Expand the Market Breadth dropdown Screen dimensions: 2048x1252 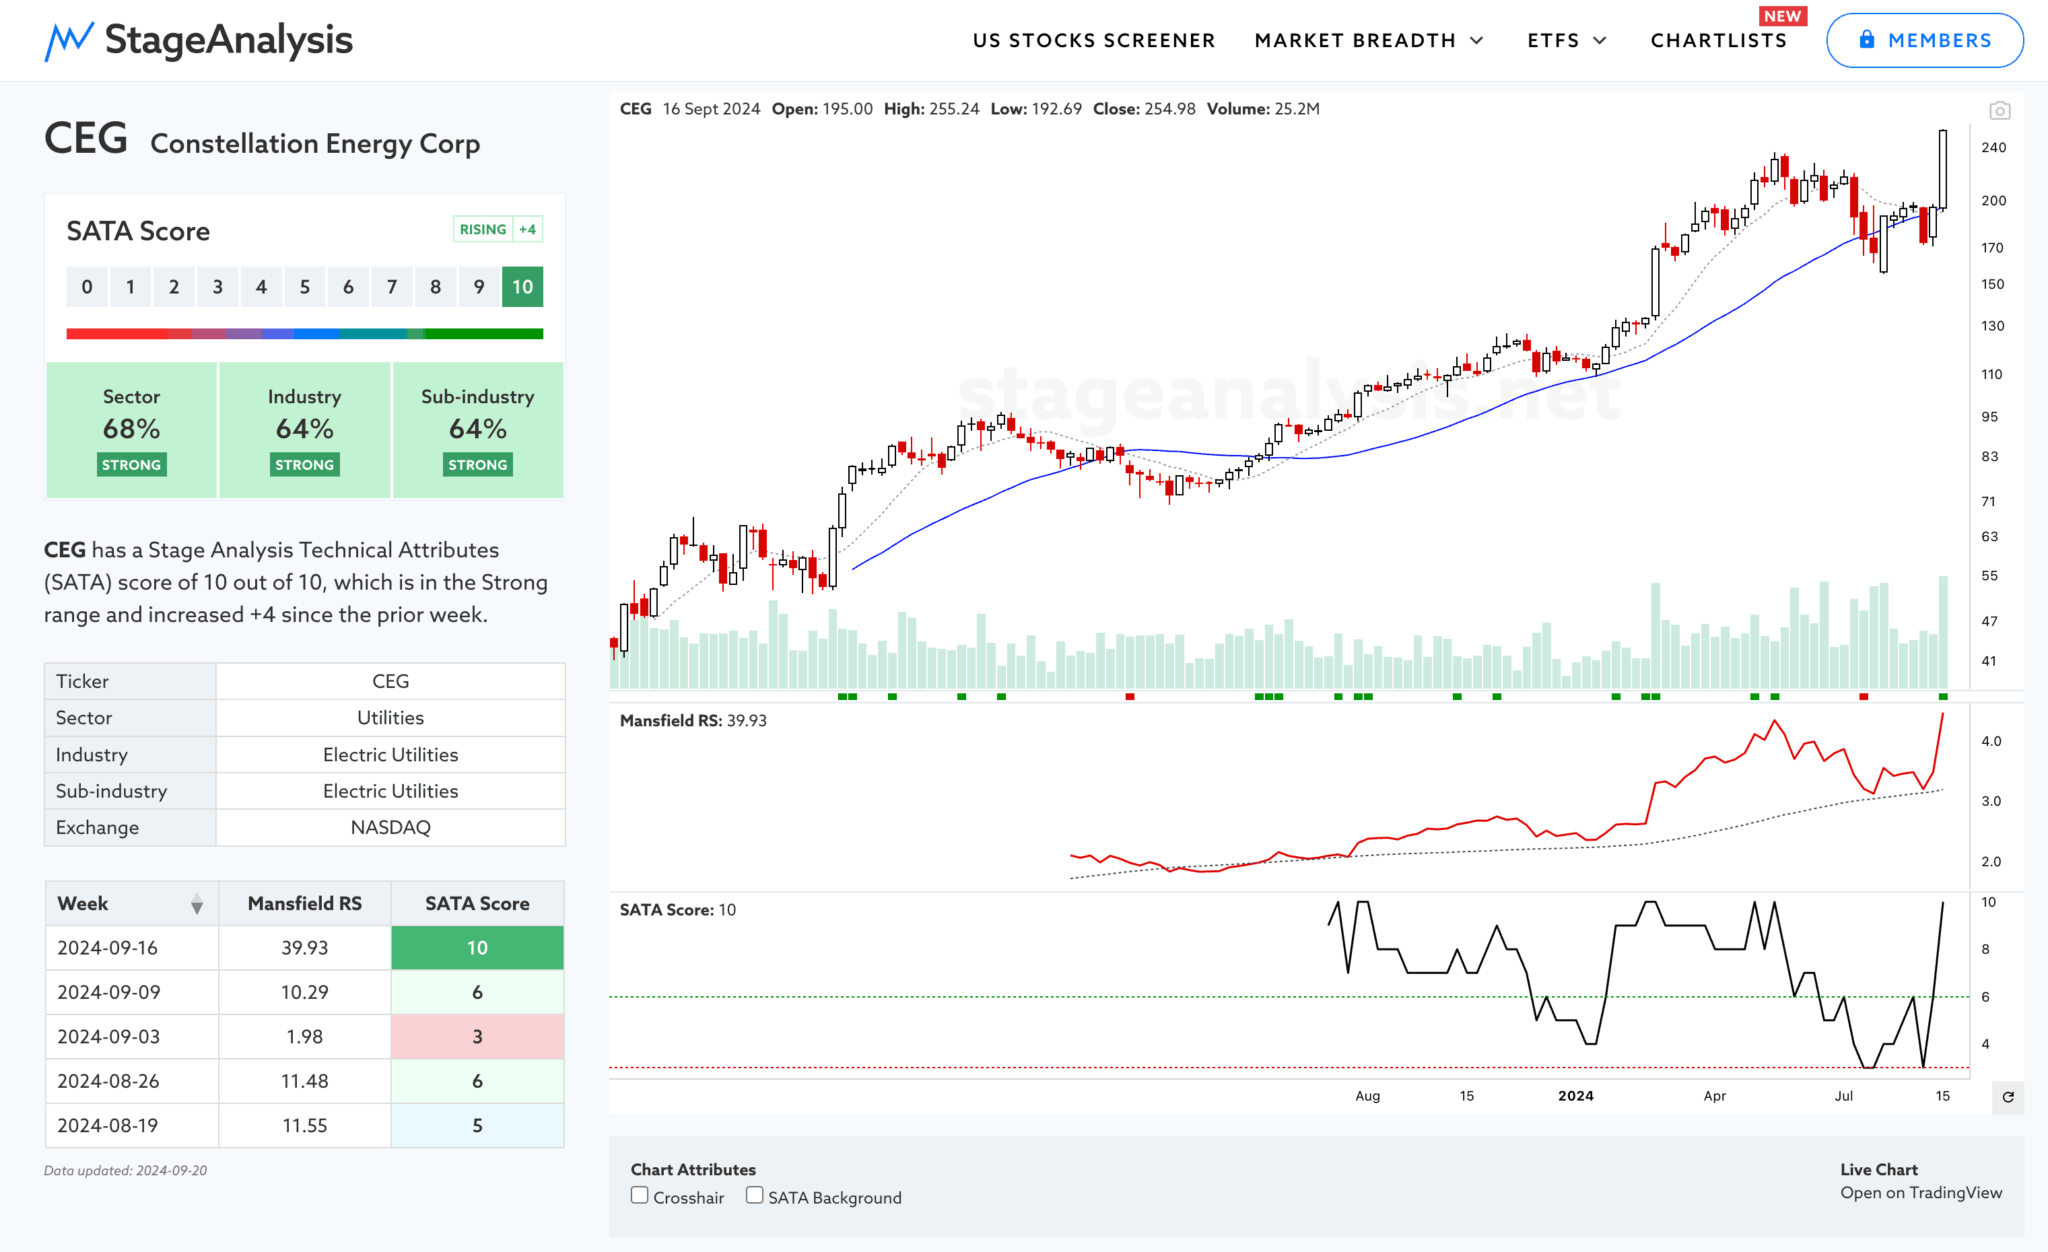1369,40
